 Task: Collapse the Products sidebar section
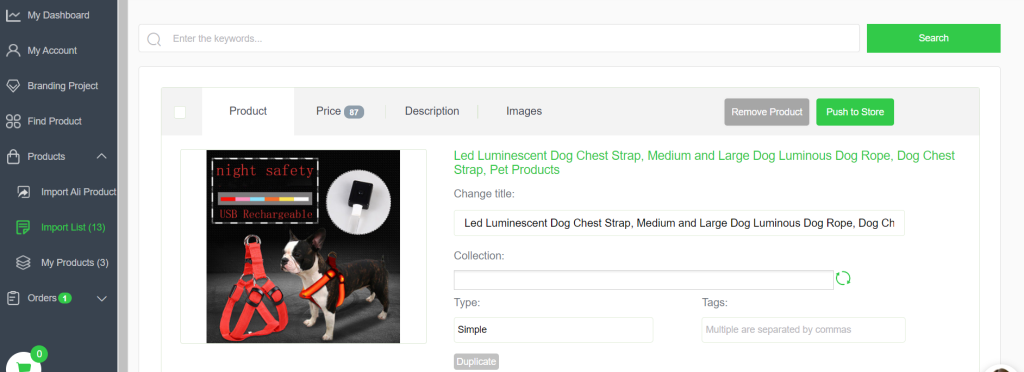coord(101,157)
